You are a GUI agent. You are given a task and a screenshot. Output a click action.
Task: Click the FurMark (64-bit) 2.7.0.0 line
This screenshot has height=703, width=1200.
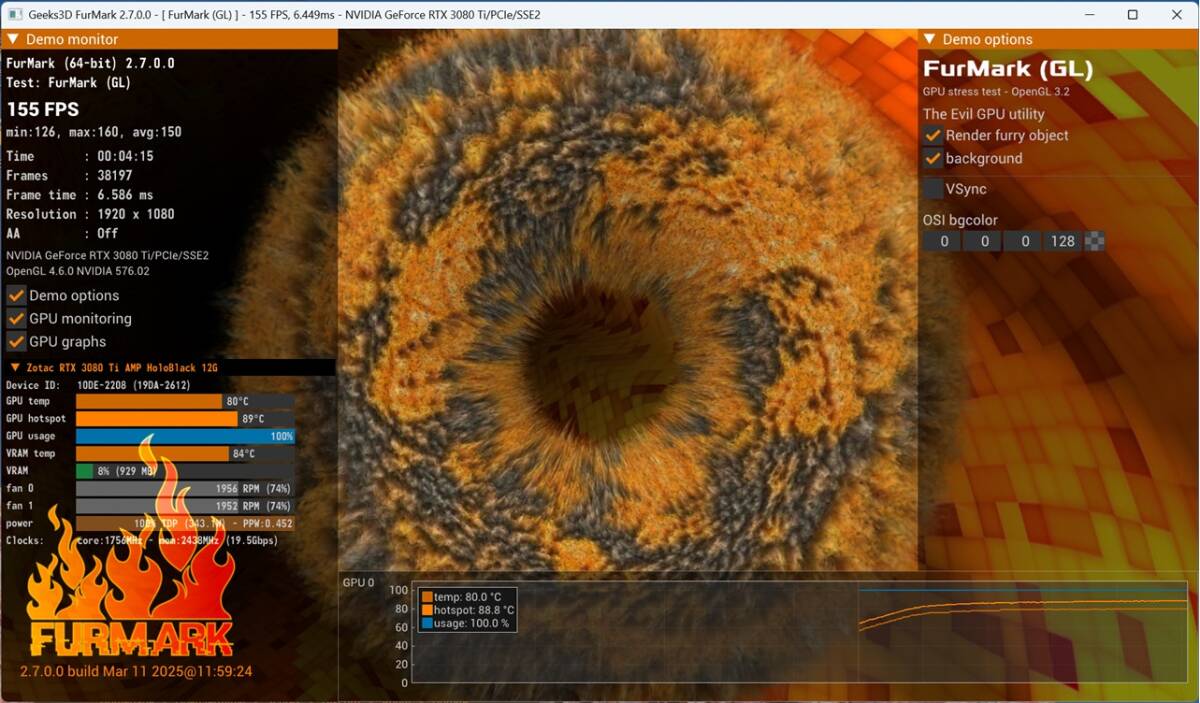pyautogui.click(x=90, y=63)
